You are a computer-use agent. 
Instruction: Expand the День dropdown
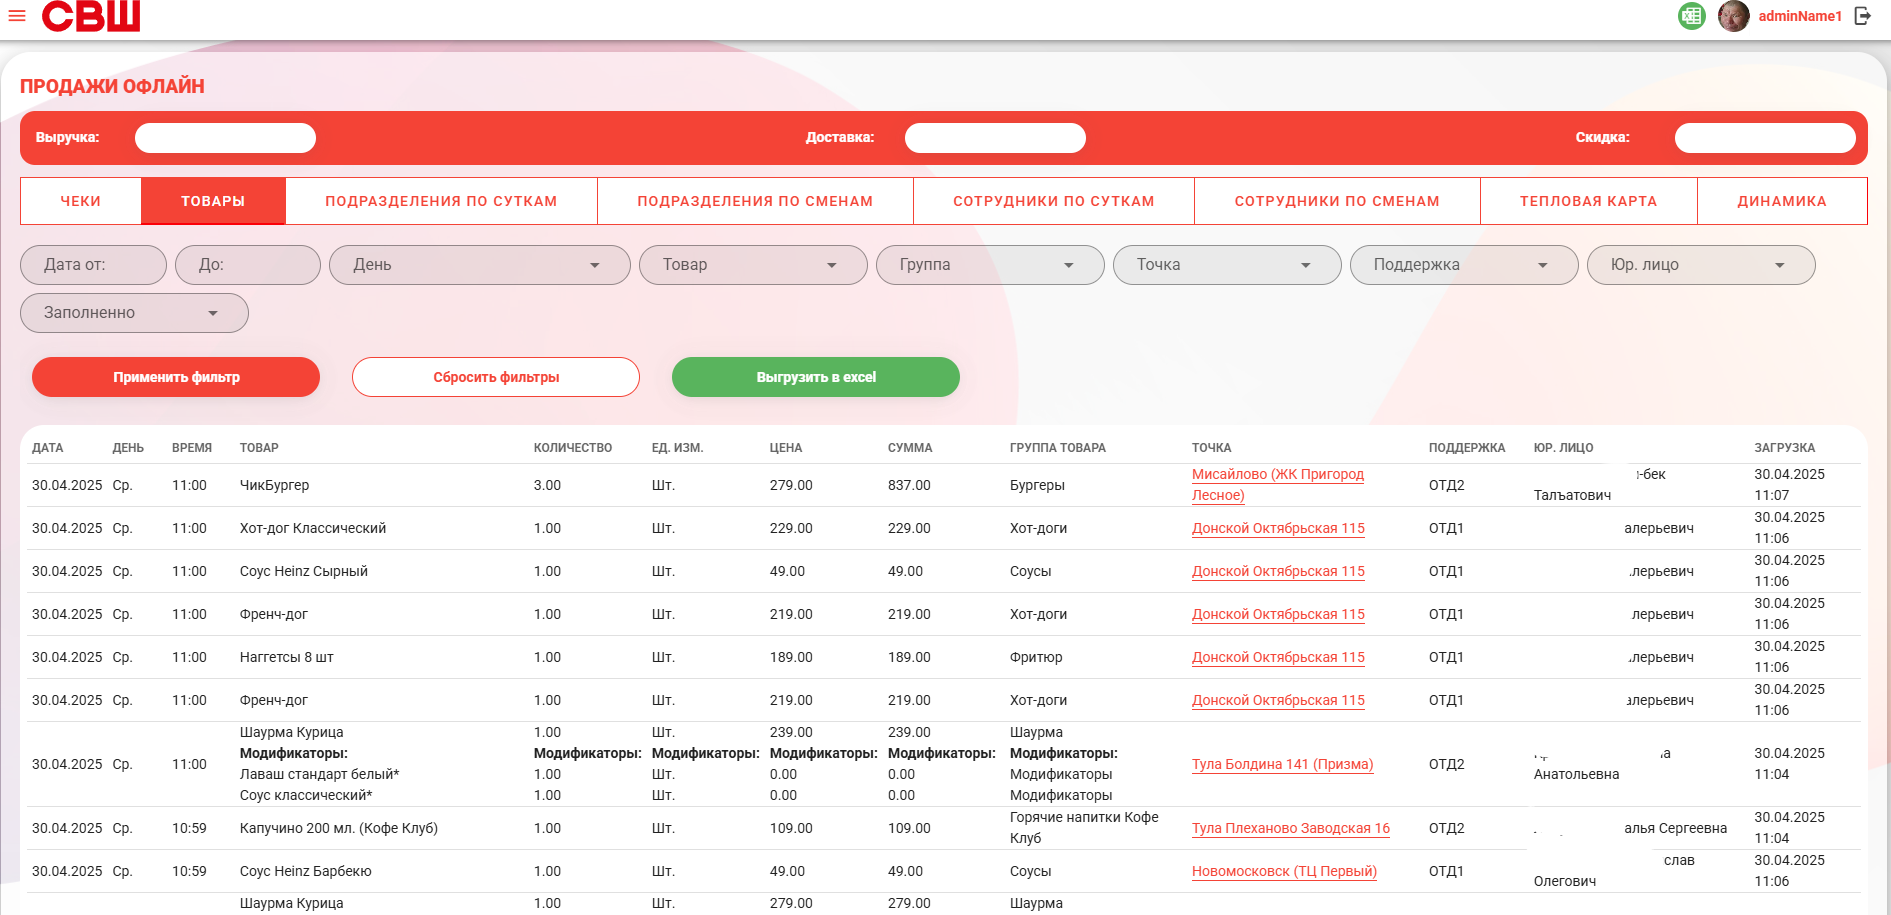tap(480, 265)
